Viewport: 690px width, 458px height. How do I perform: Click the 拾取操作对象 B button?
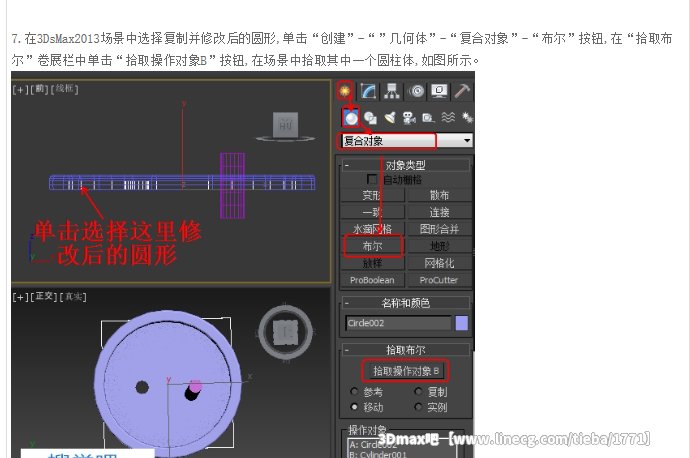[405, 371]
